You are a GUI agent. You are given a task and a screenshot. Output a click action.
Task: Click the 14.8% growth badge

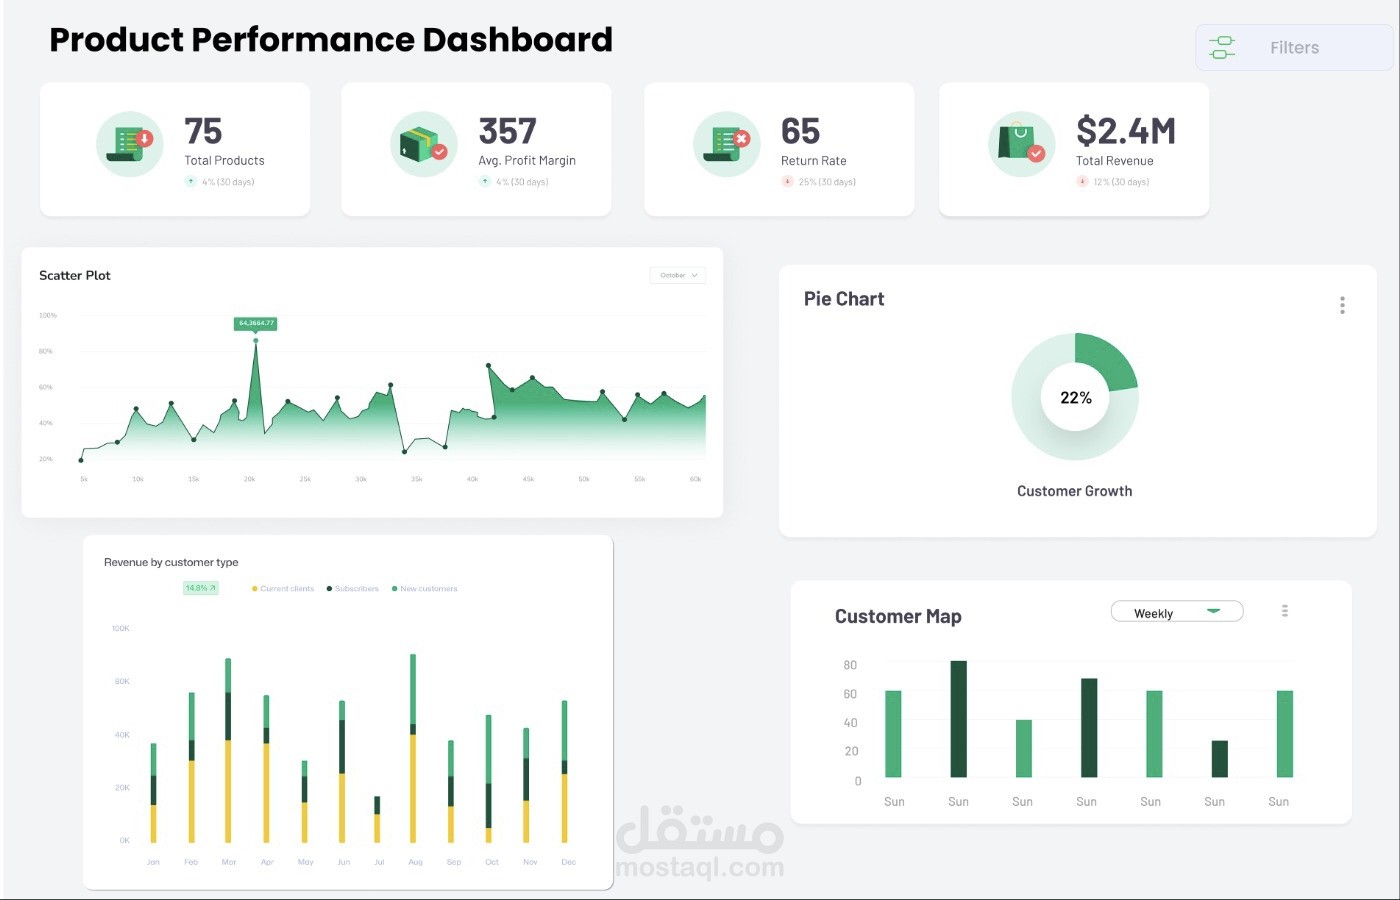point(200,588)
